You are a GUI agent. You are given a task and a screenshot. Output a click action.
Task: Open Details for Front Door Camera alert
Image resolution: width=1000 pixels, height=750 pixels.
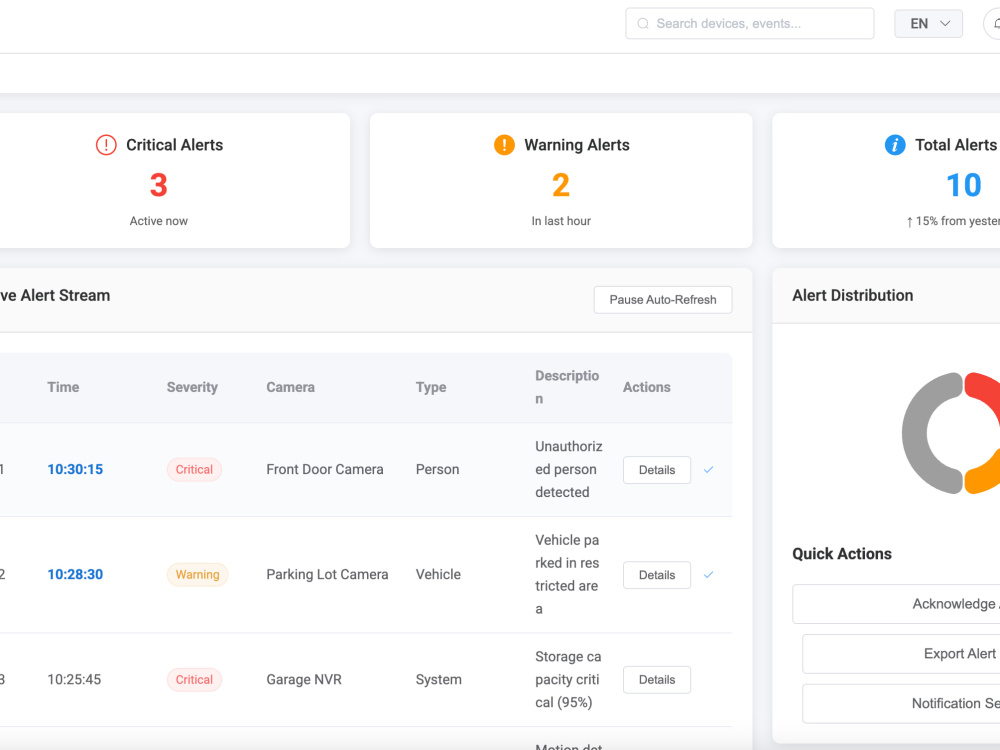coord(657,470)
